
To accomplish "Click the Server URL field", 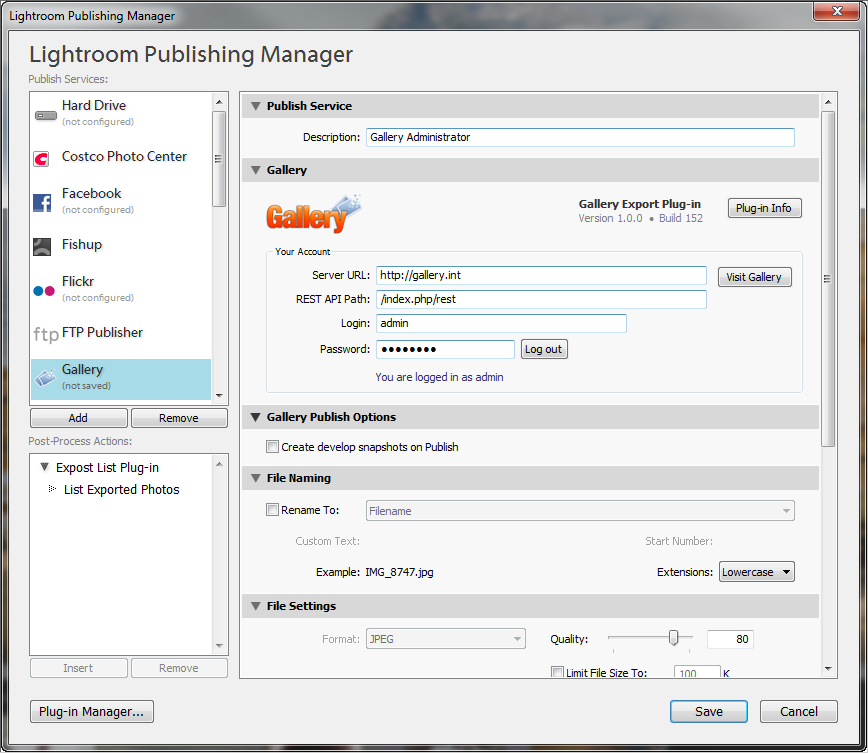I will [x=541, y=275].
